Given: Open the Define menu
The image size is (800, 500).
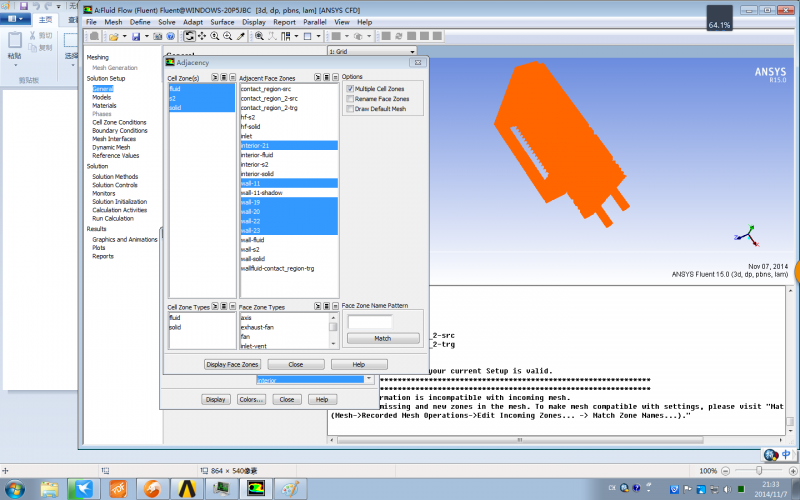Looking at the screenshot, I should [x=140, y=22].
